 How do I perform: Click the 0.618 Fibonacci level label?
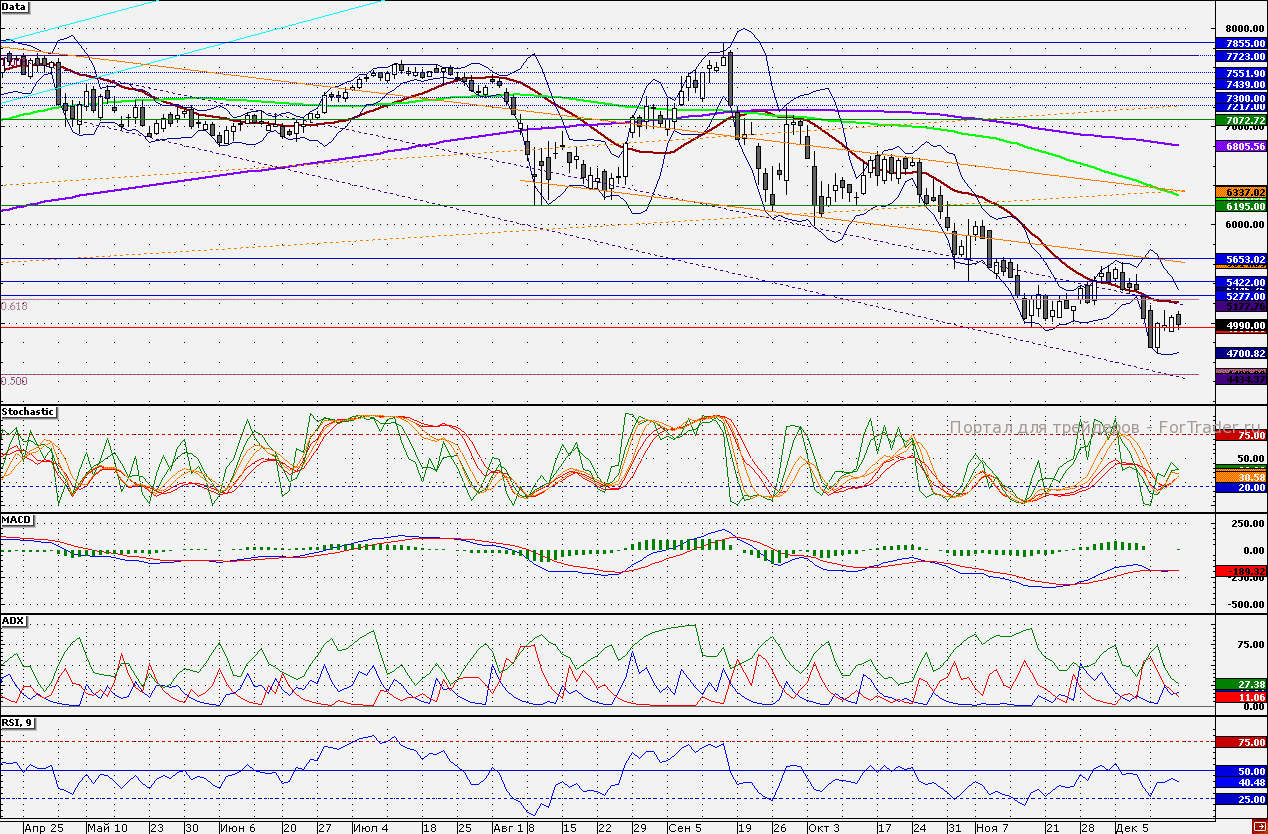pos(14,306)
